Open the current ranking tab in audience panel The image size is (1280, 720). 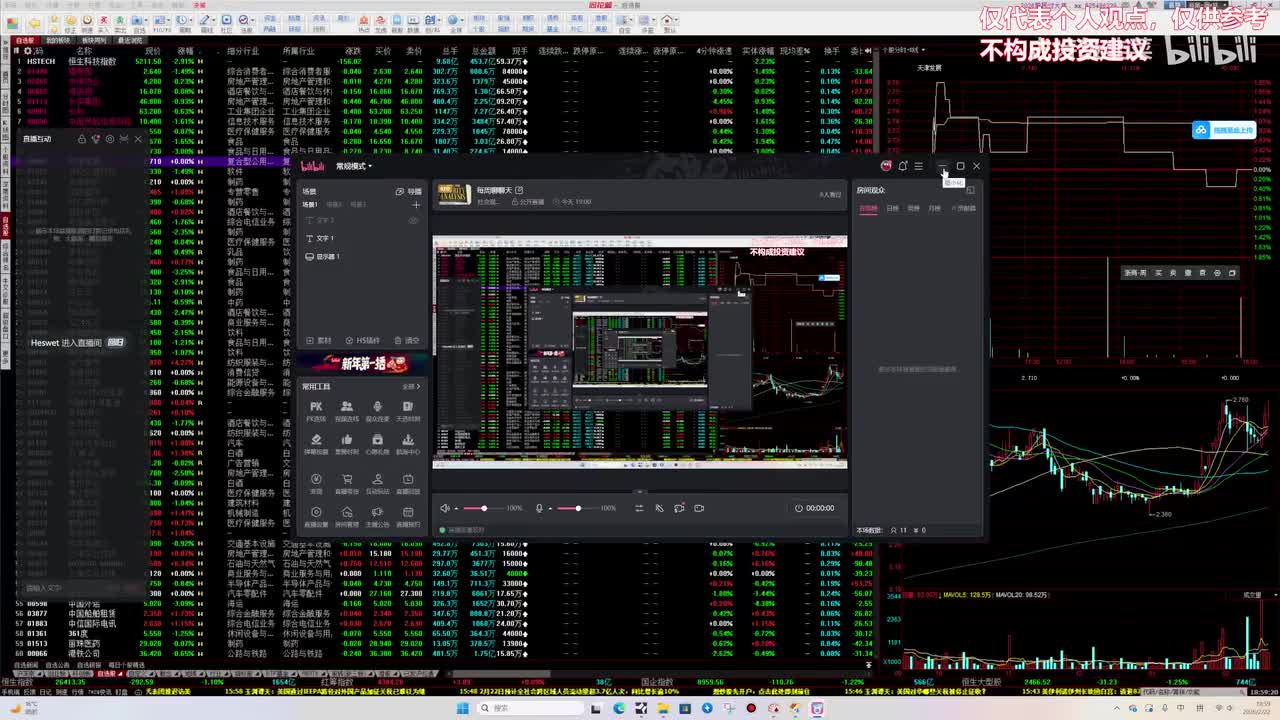(x=868, y=208)
